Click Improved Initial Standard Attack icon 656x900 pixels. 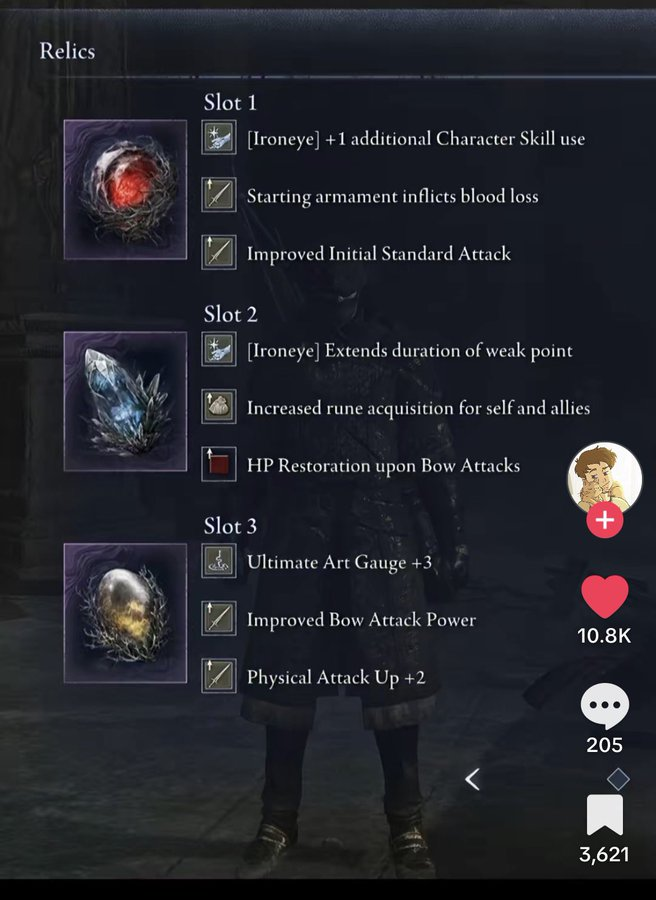click(219, 252)
